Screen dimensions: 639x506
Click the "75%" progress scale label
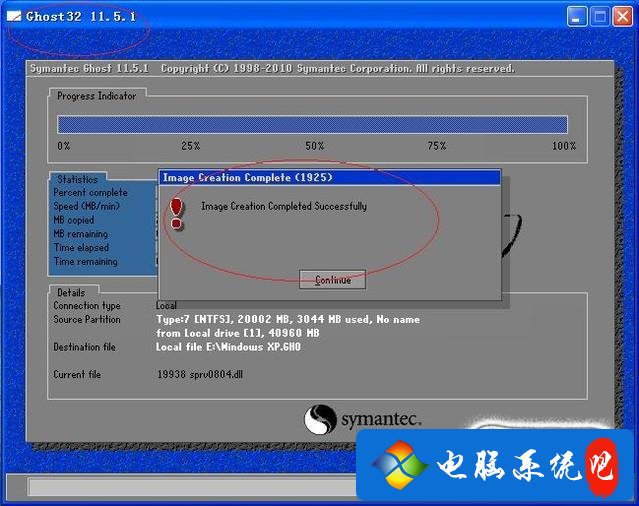pyautogui.click(x=437, y=146)
